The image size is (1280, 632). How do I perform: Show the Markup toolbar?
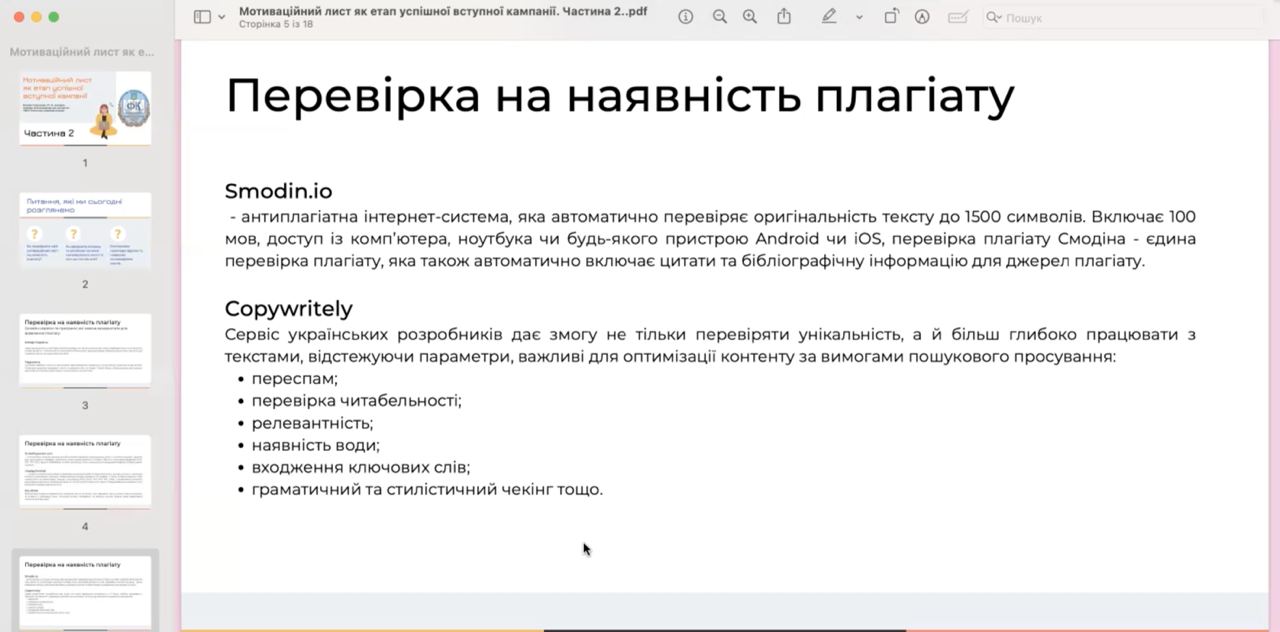point(922,17)
